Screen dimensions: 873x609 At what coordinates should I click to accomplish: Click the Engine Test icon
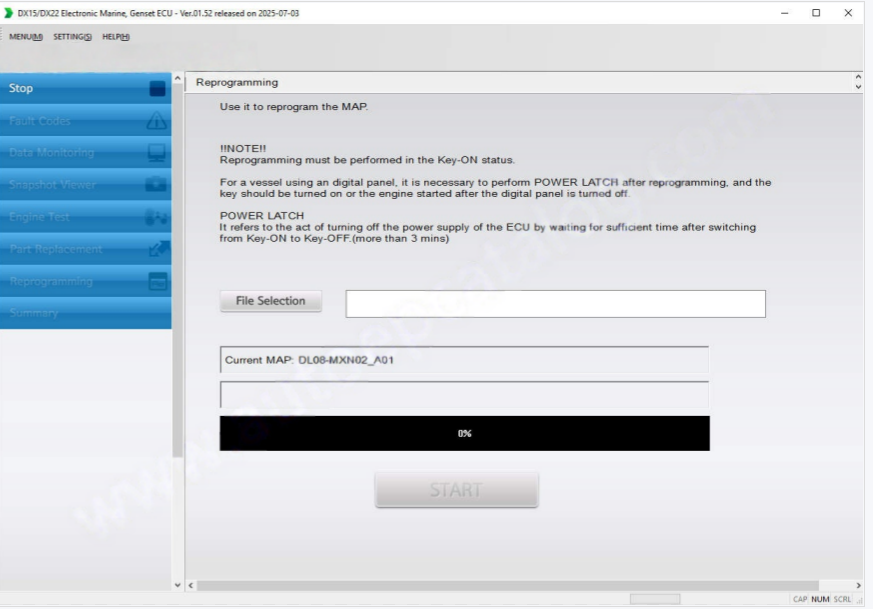coord(157,217)
